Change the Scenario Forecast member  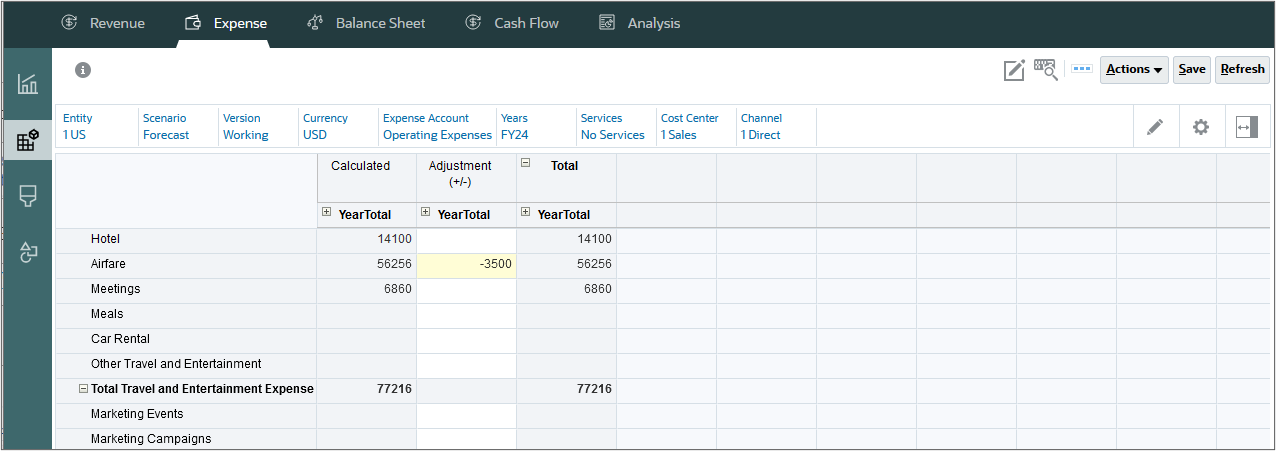[x=166, y=135]
